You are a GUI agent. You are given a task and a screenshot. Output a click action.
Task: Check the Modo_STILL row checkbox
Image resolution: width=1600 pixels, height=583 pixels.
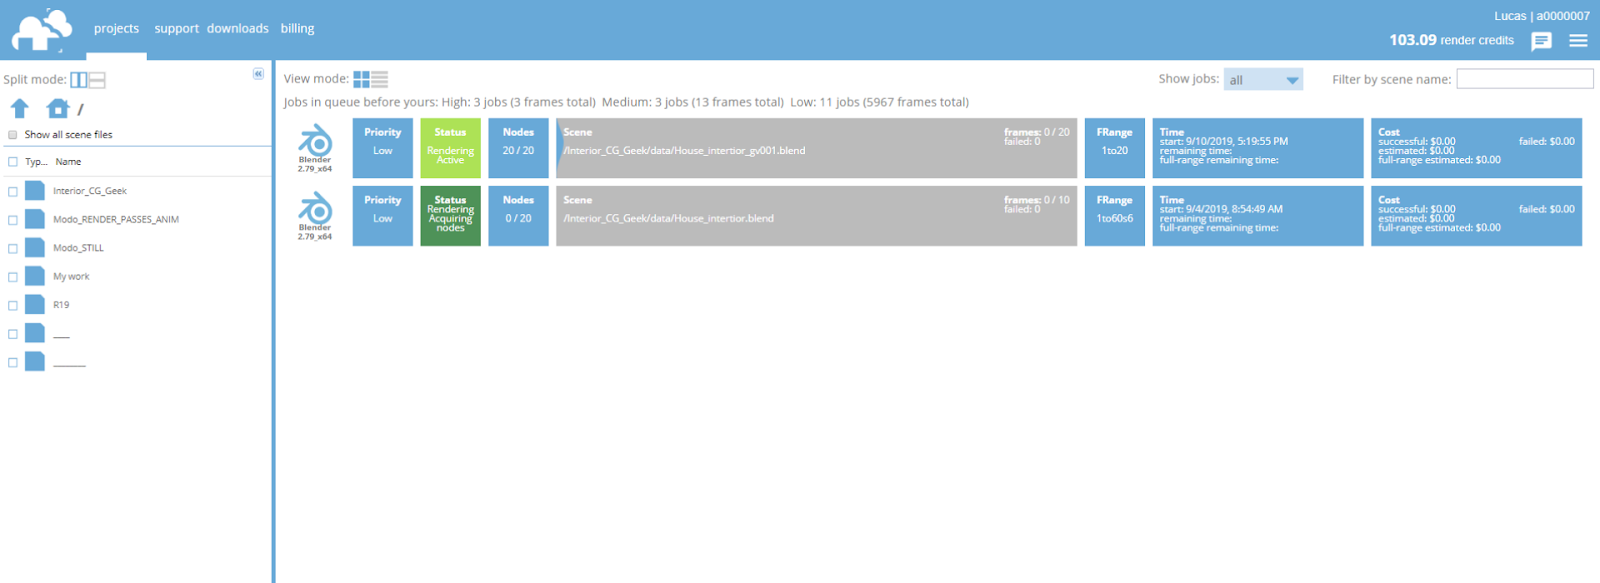13,248
